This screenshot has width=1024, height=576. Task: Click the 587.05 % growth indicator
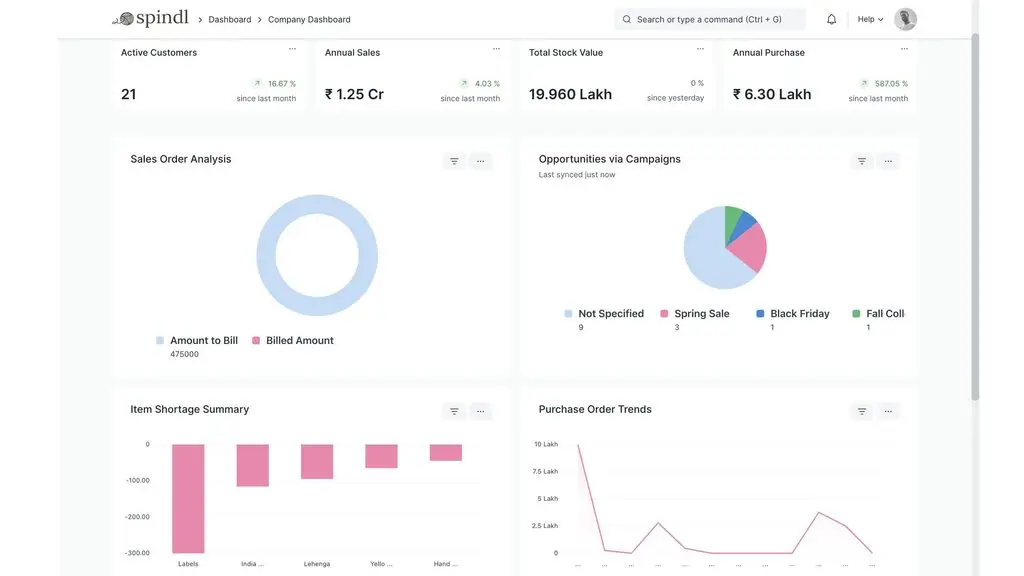click(884, 84)
